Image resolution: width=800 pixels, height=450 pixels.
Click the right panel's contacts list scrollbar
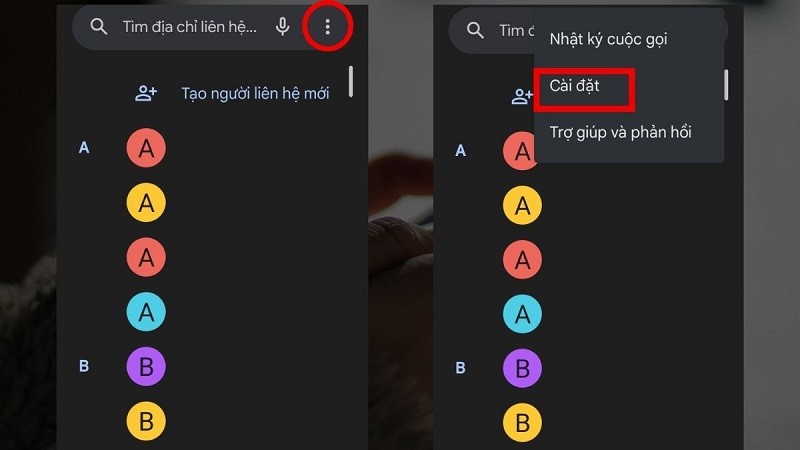[x=726, y=85]
